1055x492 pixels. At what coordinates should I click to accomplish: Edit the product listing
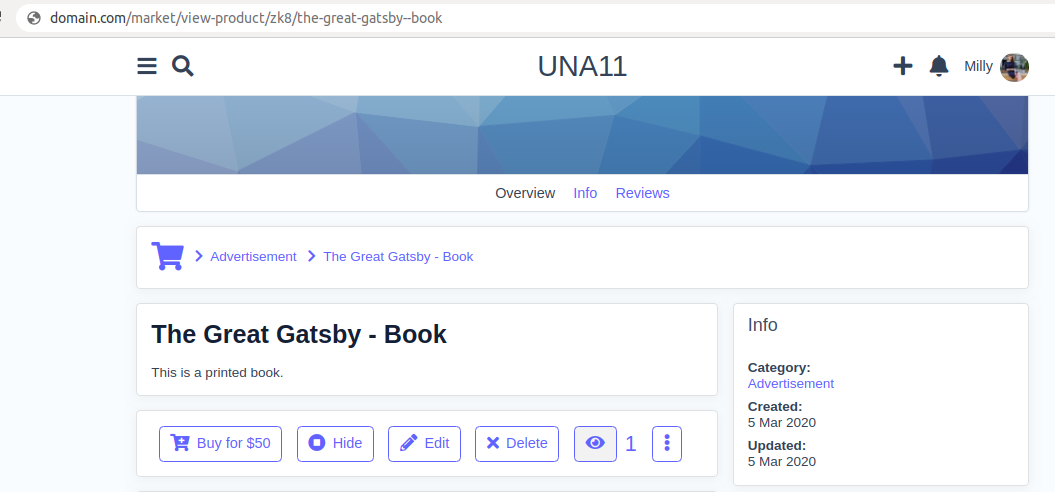[424, 443]
